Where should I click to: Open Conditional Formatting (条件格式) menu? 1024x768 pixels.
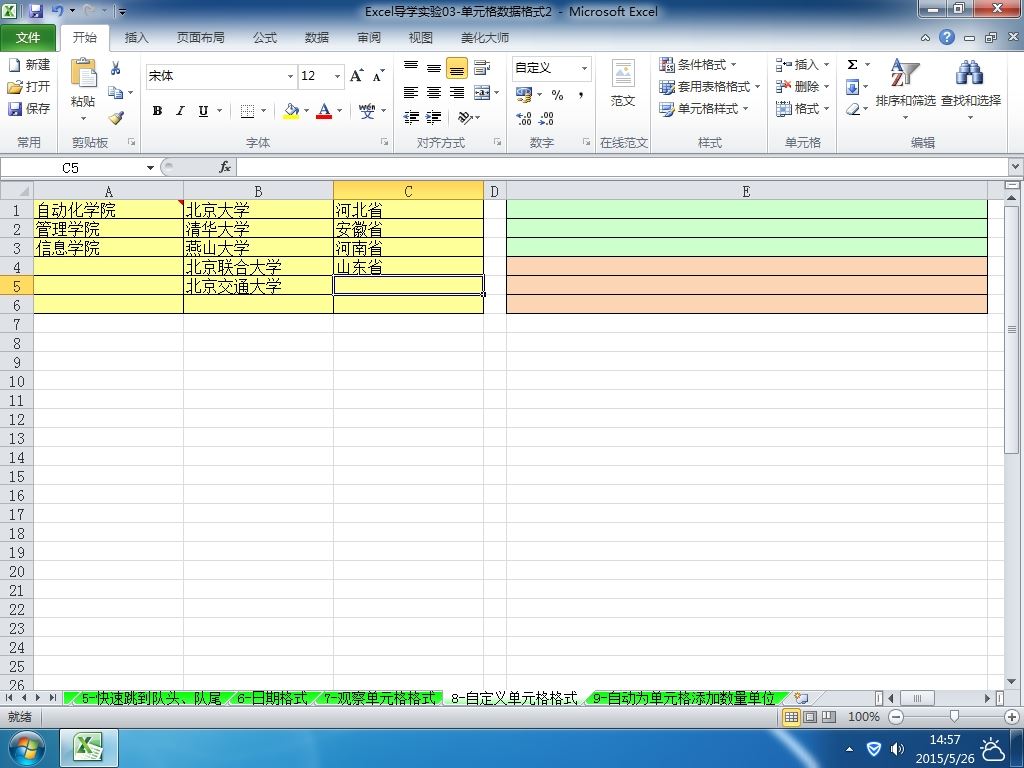click(697, 65)
